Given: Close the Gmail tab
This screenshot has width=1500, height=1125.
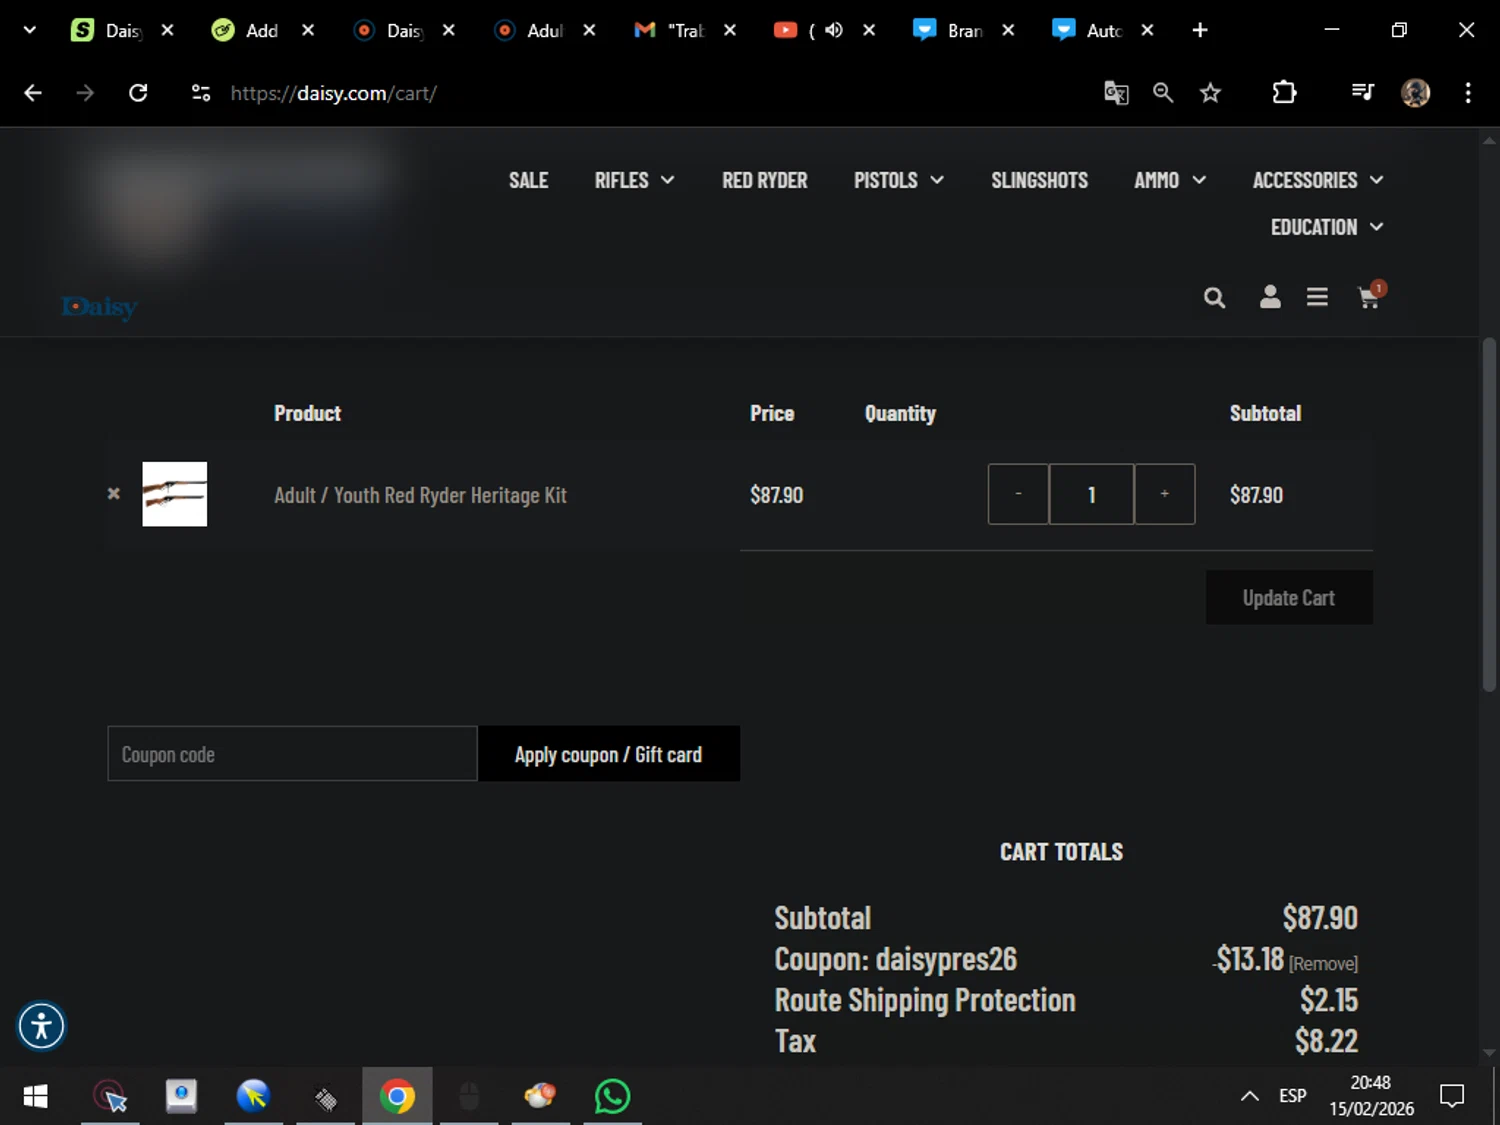Looking at the screenshot, I should coord(730,30).
